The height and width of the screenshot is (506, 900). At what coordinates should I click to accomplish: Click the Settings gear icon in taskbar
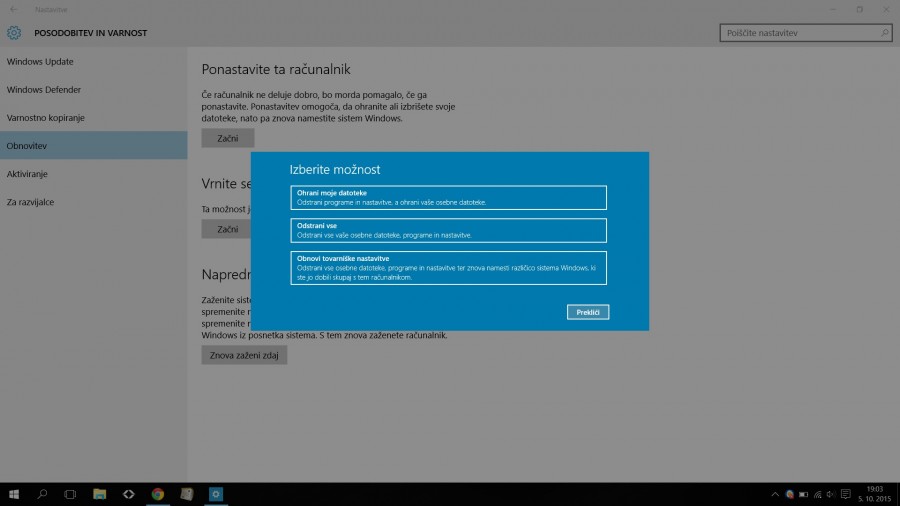pyautogui.click(x=215, y=494)
